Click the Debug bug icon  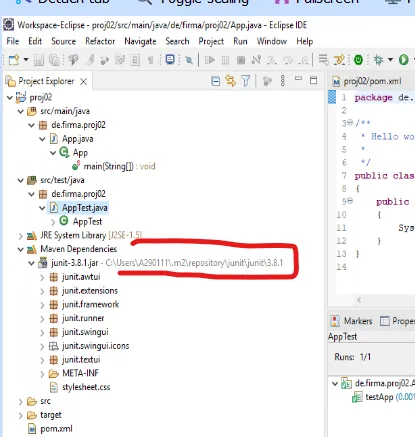coord(378,60)
